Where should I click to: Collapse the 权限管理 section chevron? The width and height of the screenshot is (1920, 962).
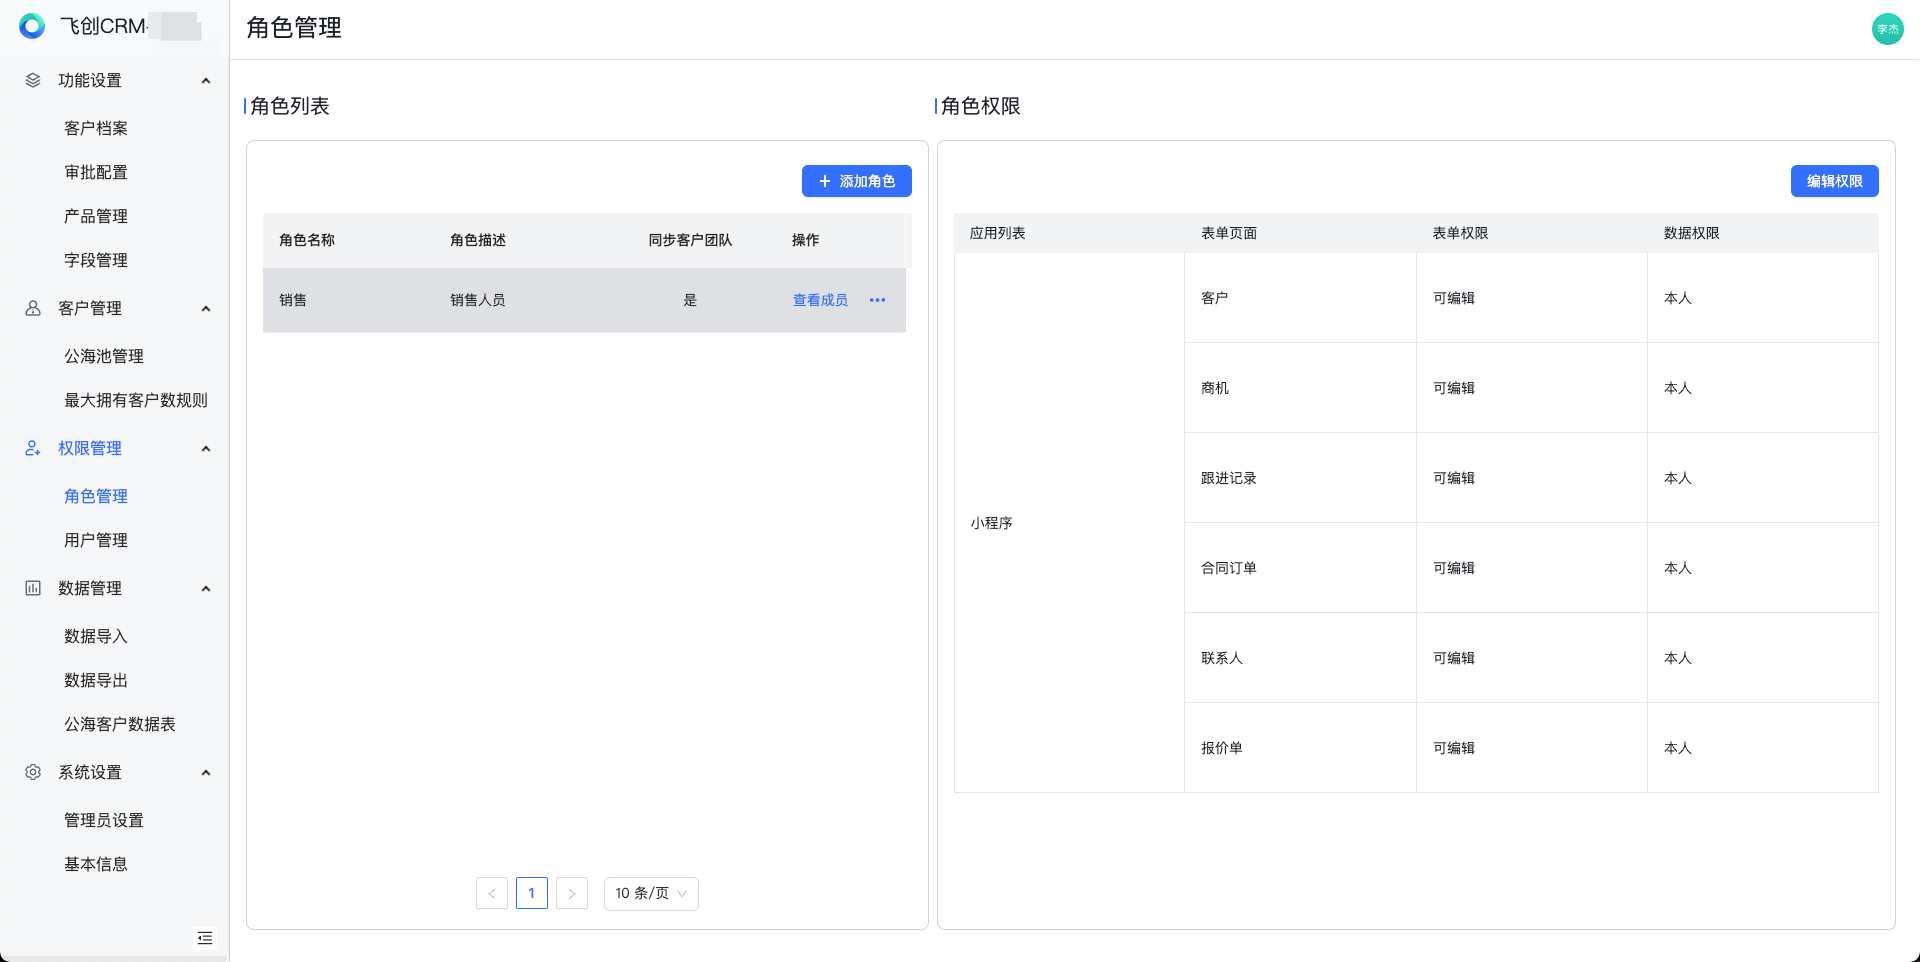tap(206, 449)
